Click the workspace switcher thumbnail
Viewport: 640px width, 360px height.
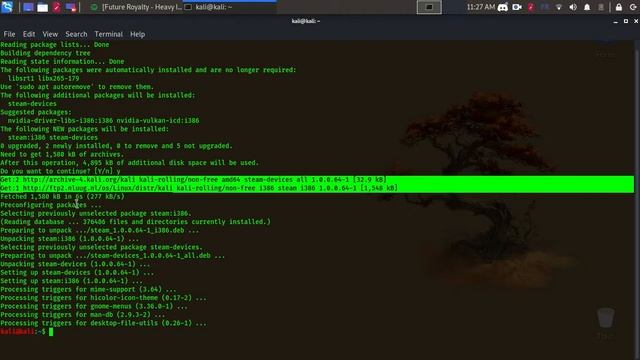coord(429,7)
